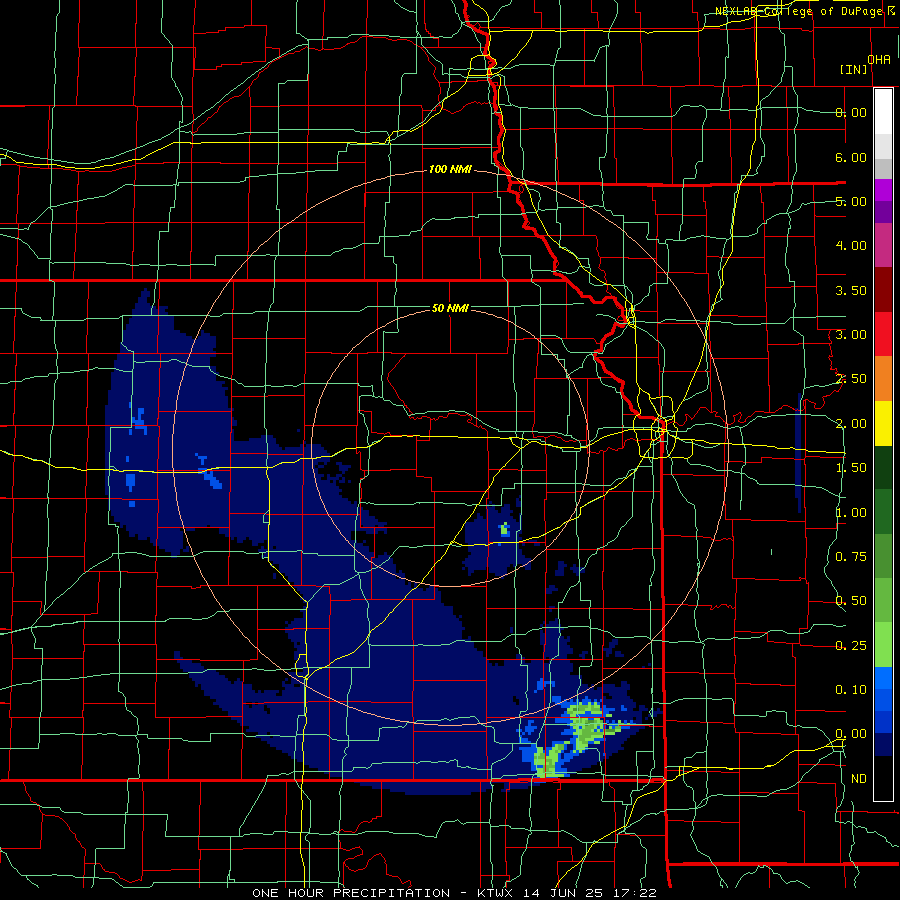Screen dimensions: 900x900
Task: Click the 'ND' legend label
Action: (859, 779)
